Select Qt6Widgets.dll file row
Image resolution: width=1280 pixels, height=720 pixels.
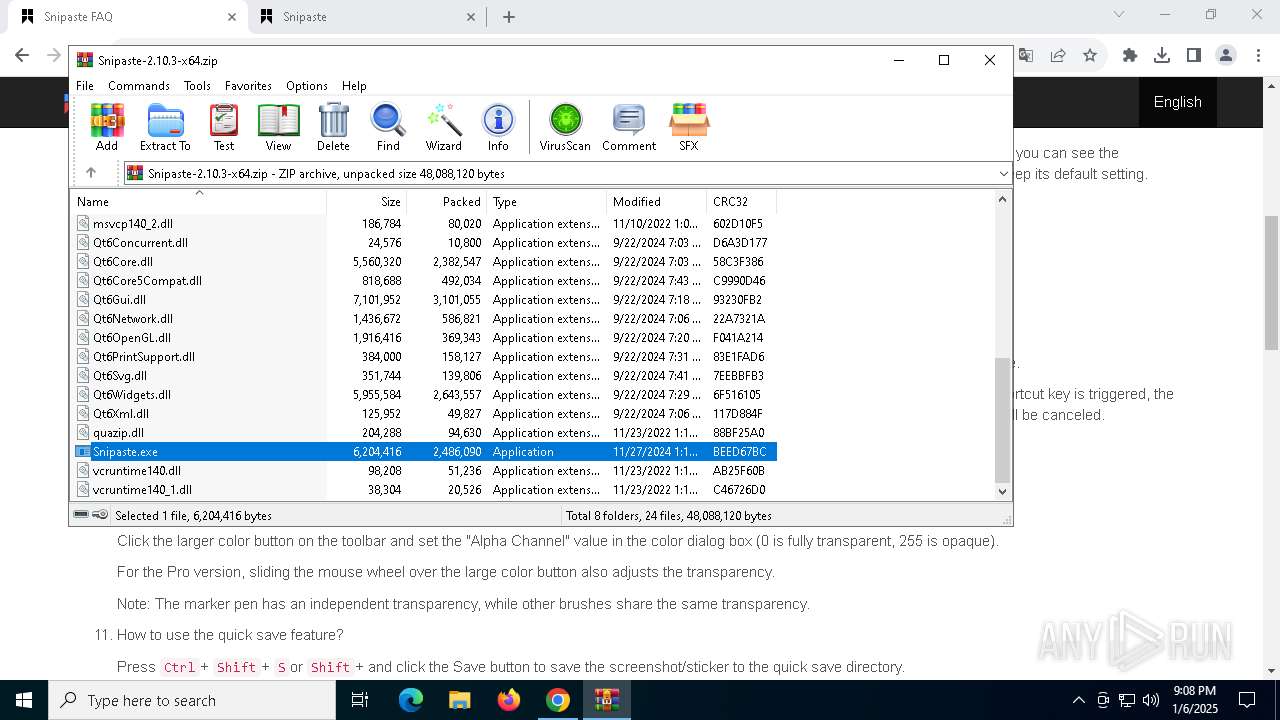[x=425, y=395]
